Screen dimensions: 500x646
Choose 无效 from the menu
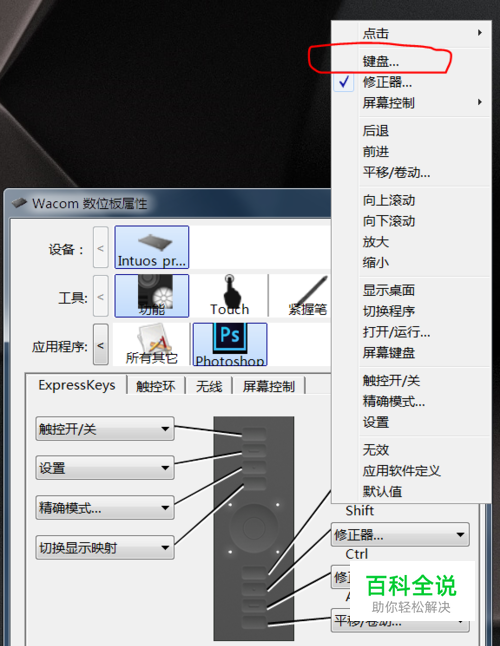click(411, 449)
